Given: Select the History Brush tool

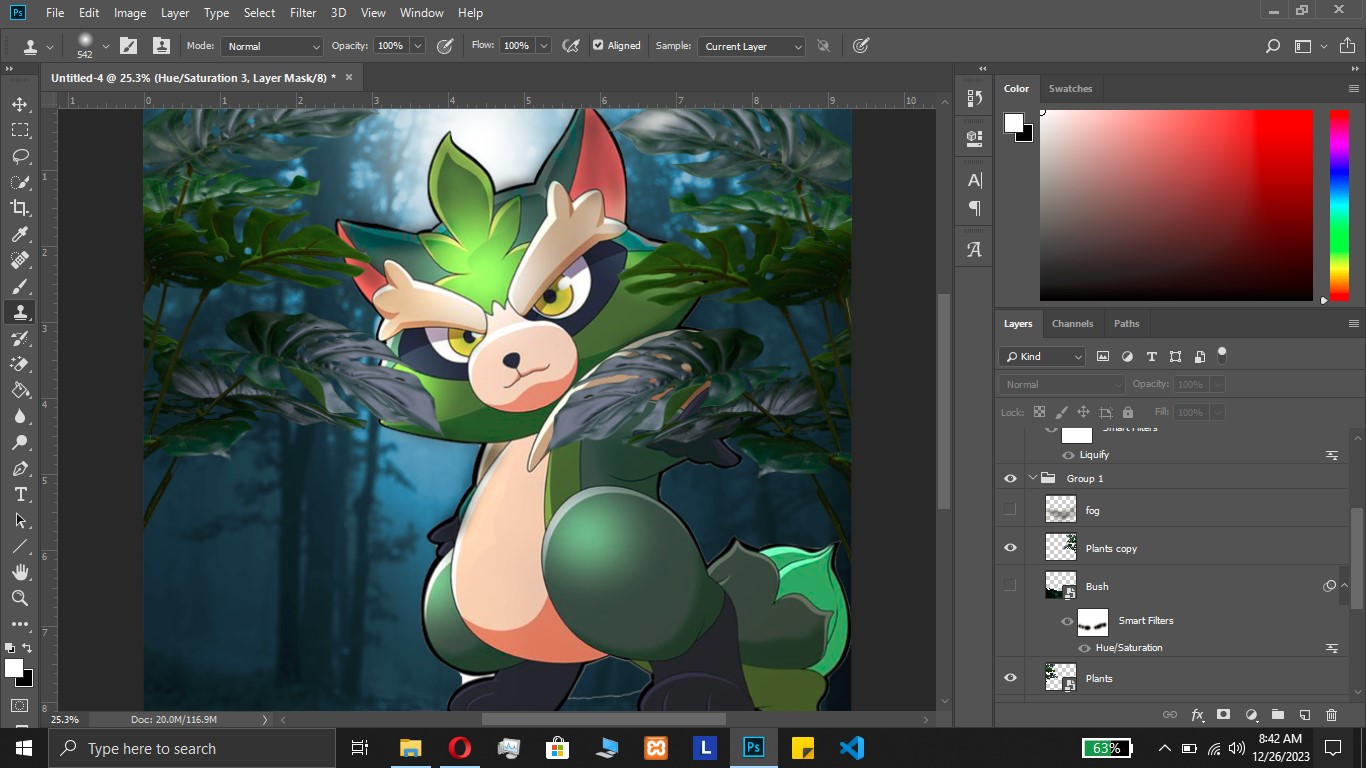Looking at the screenshot, I should pos(20,338).
